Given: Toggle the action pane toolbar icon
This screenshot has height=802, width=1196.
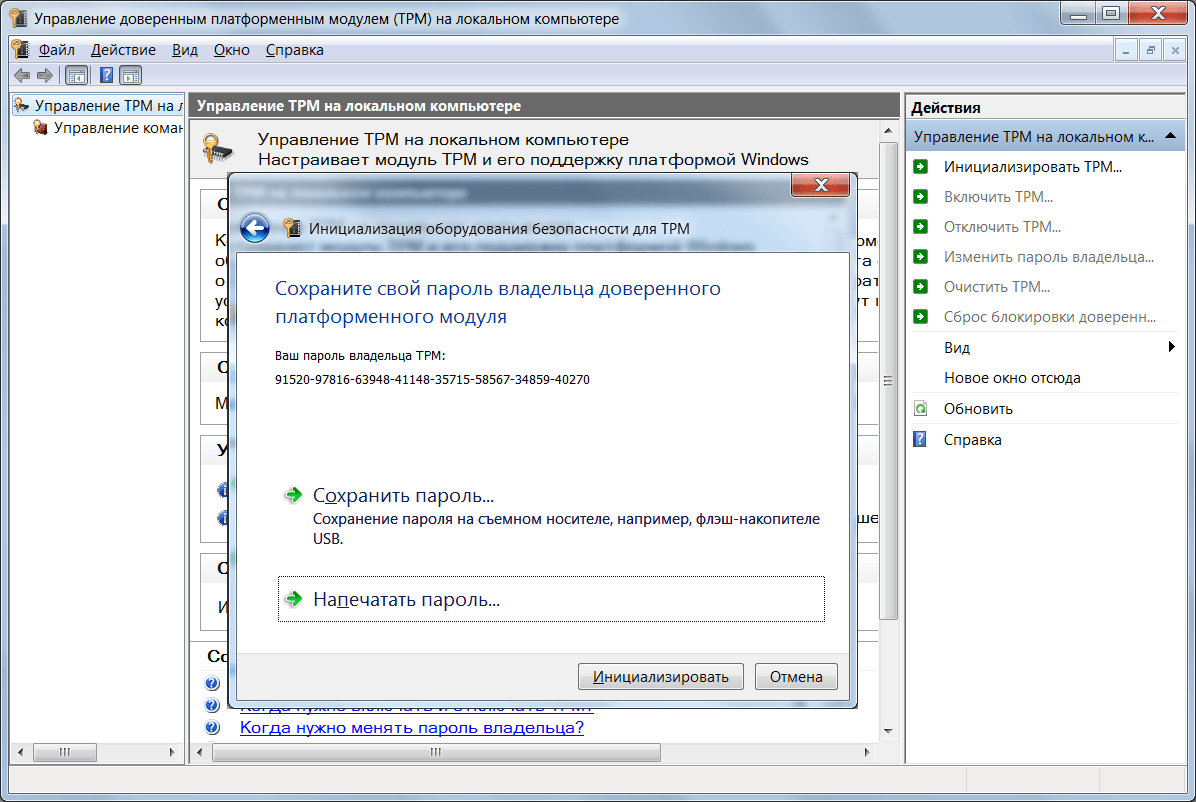Looking at the screenshot, I should click(x=131, y=75).
